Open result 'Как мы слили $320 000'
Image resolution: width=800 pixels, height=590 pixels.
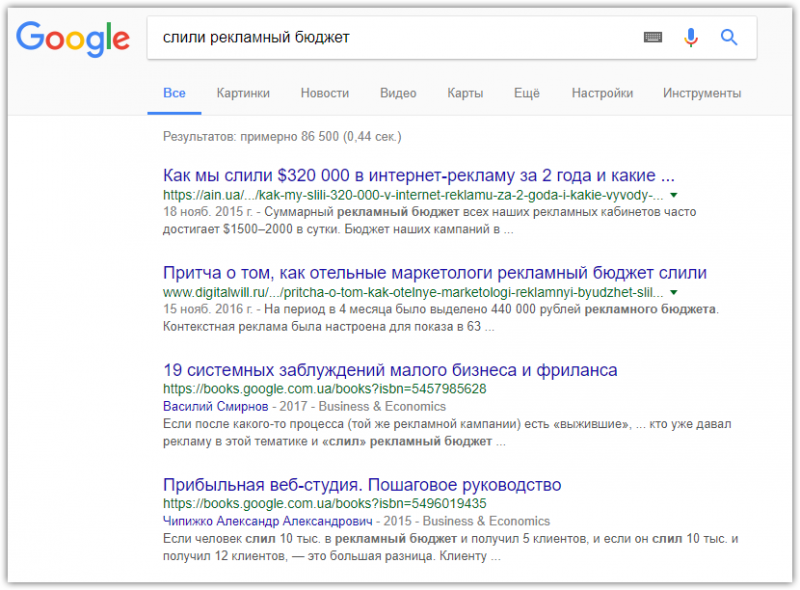point(418,175)
